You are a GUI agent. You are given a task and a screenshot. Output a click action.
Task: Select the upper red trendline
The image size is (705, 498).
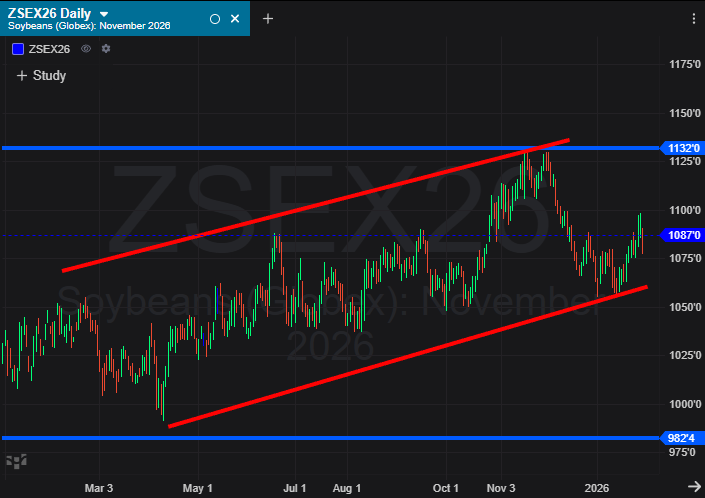316,205
